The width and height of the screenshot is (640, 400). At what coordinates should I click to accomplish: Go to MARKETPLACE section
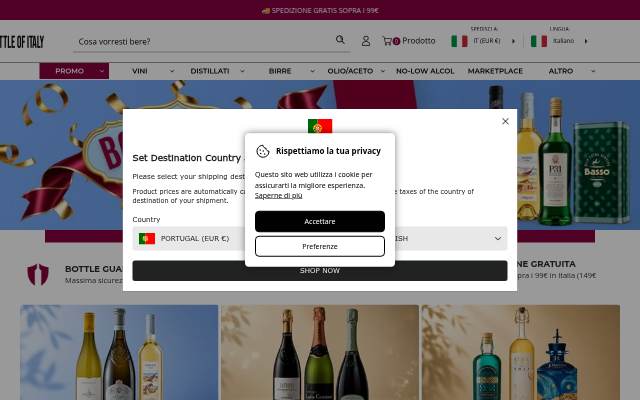coord(495,71)
